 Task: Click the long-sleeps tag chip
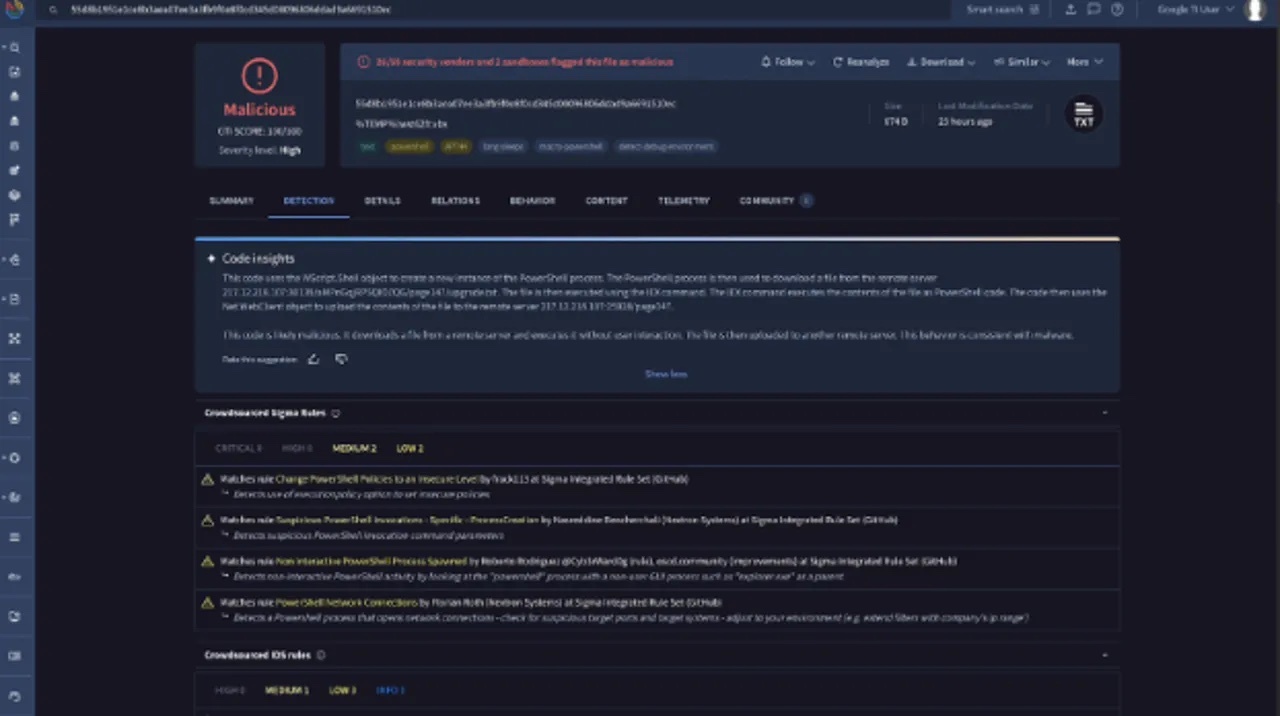(x=503, y=146)
